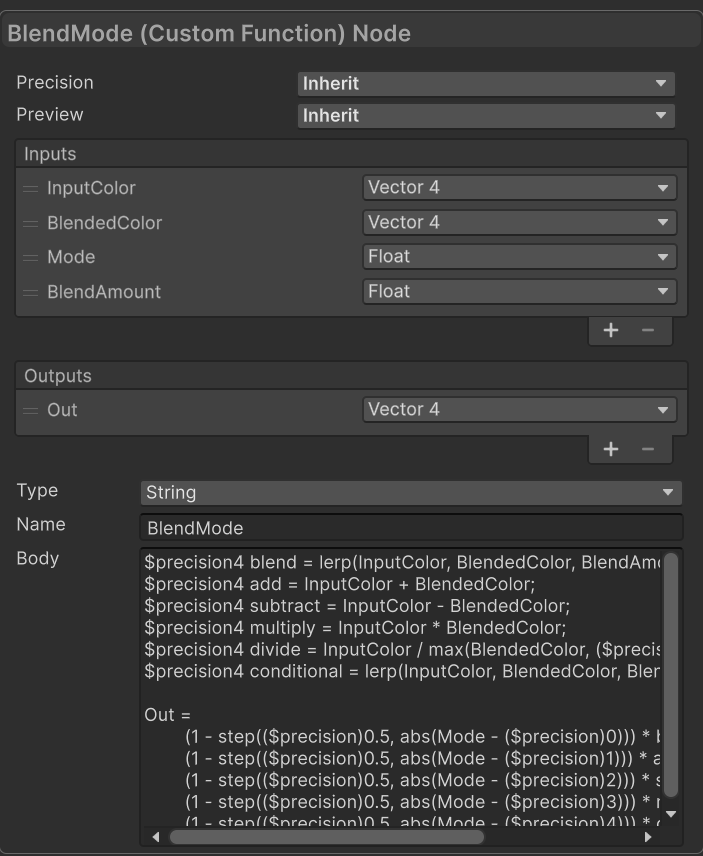Viewport: 703px width, 856px height.
Task: Grab the BlendedColor row reorder handle
Action: click(31, 224)
